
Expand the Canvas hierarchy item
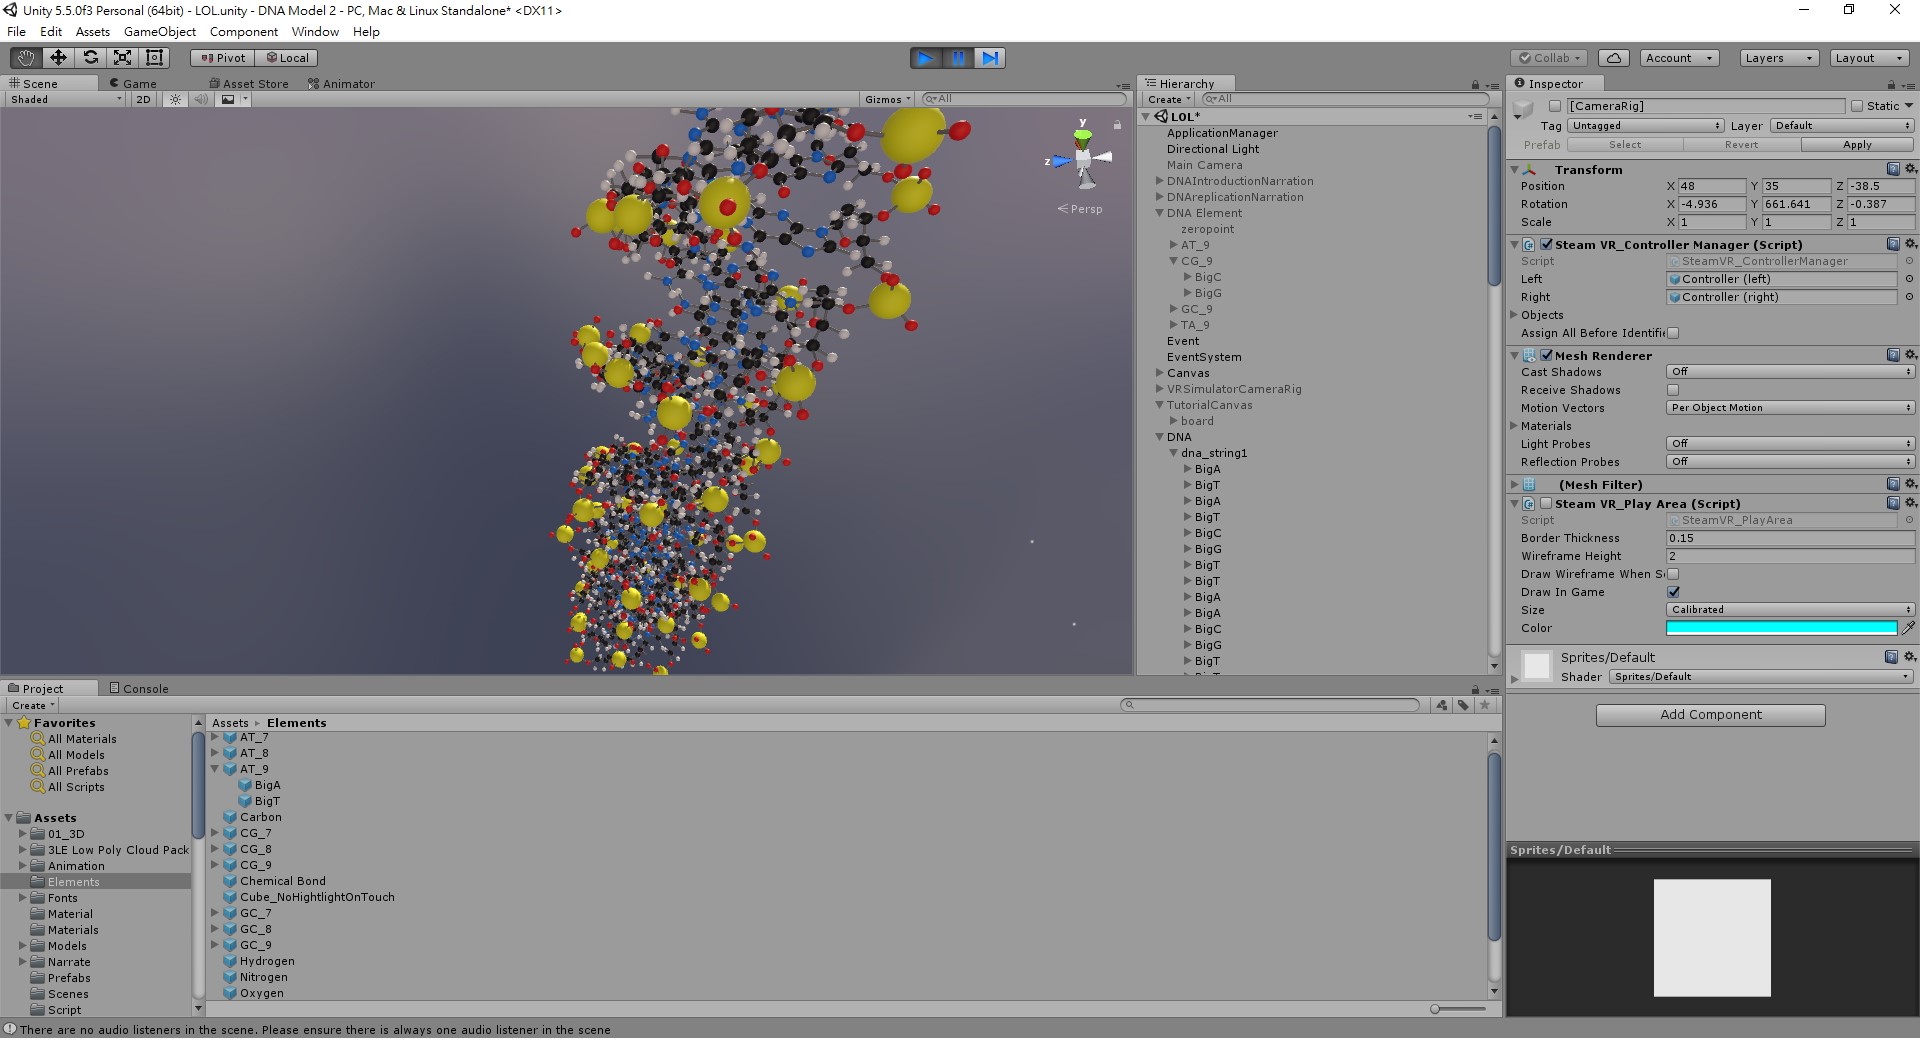coord(1160,373)
